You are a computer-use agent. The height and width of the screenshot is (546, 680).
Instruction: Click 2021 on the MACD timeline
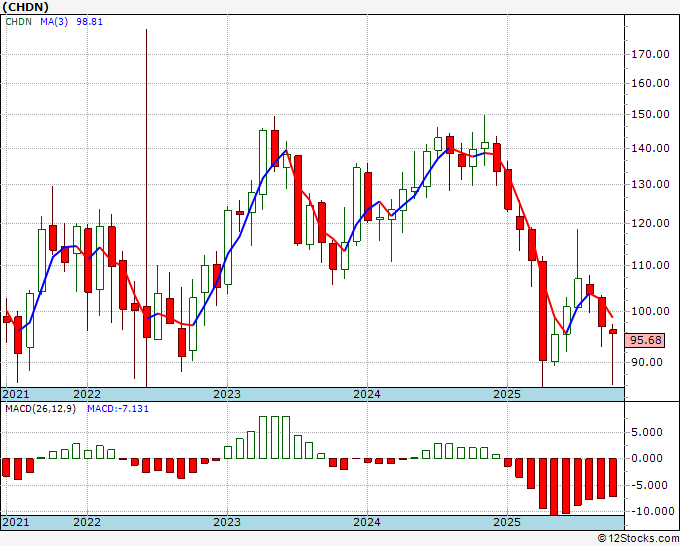pyautogui.click(x=16, y=522)
